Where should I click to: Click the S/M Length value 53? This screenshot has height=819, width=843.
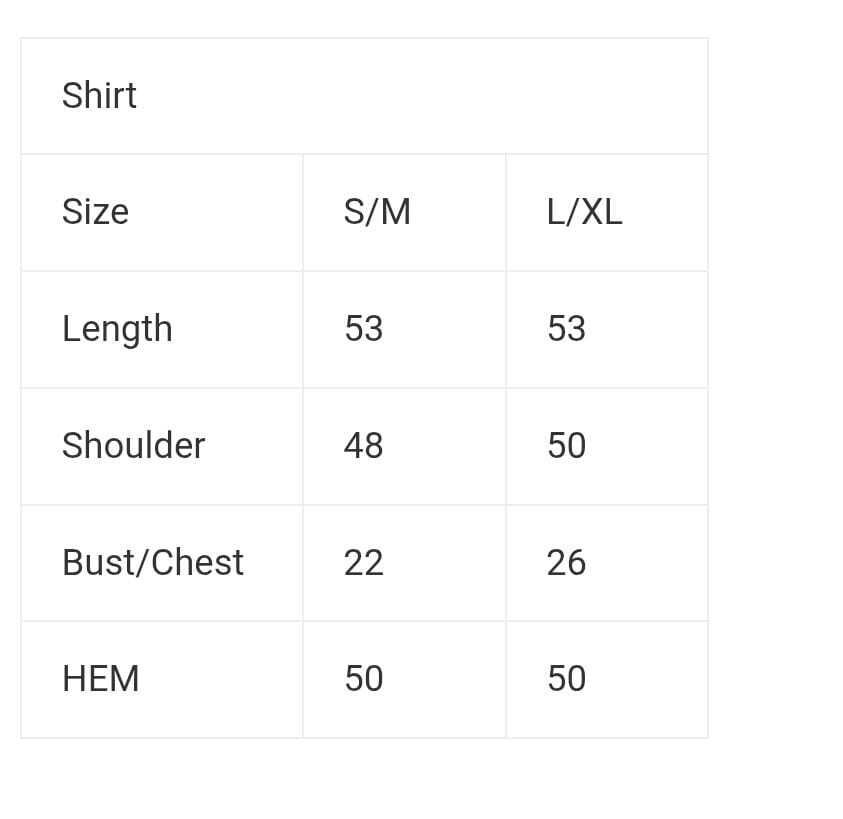click(x=363, y=328)
